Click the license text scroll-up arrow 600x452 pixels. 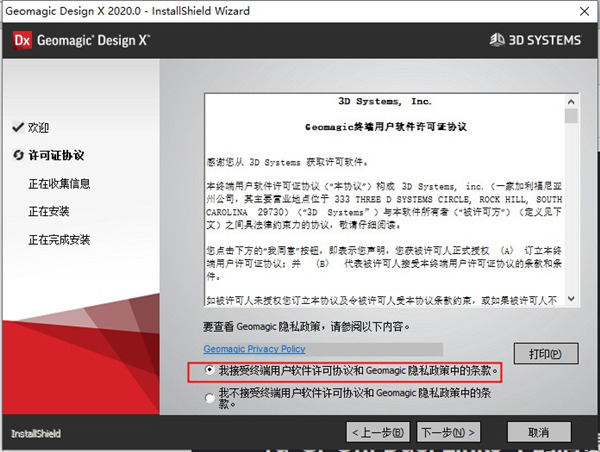tap(571, 102)
